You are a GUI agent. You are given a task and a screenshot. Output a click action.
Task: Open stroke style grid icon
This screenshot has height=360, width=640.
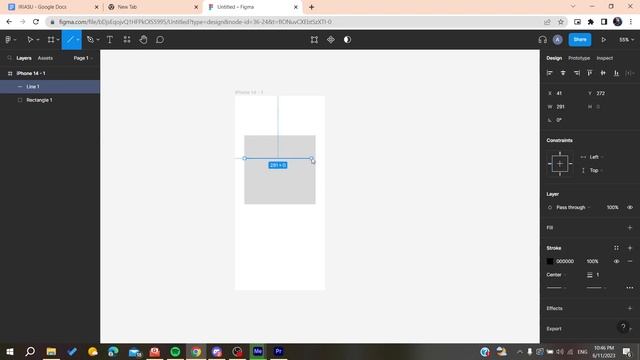(616, 248)
